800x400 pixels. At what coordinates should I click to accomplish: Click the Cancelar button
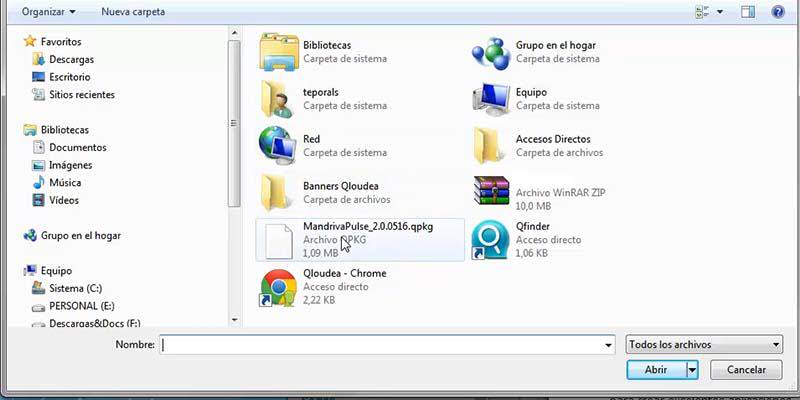click(746, 370)
